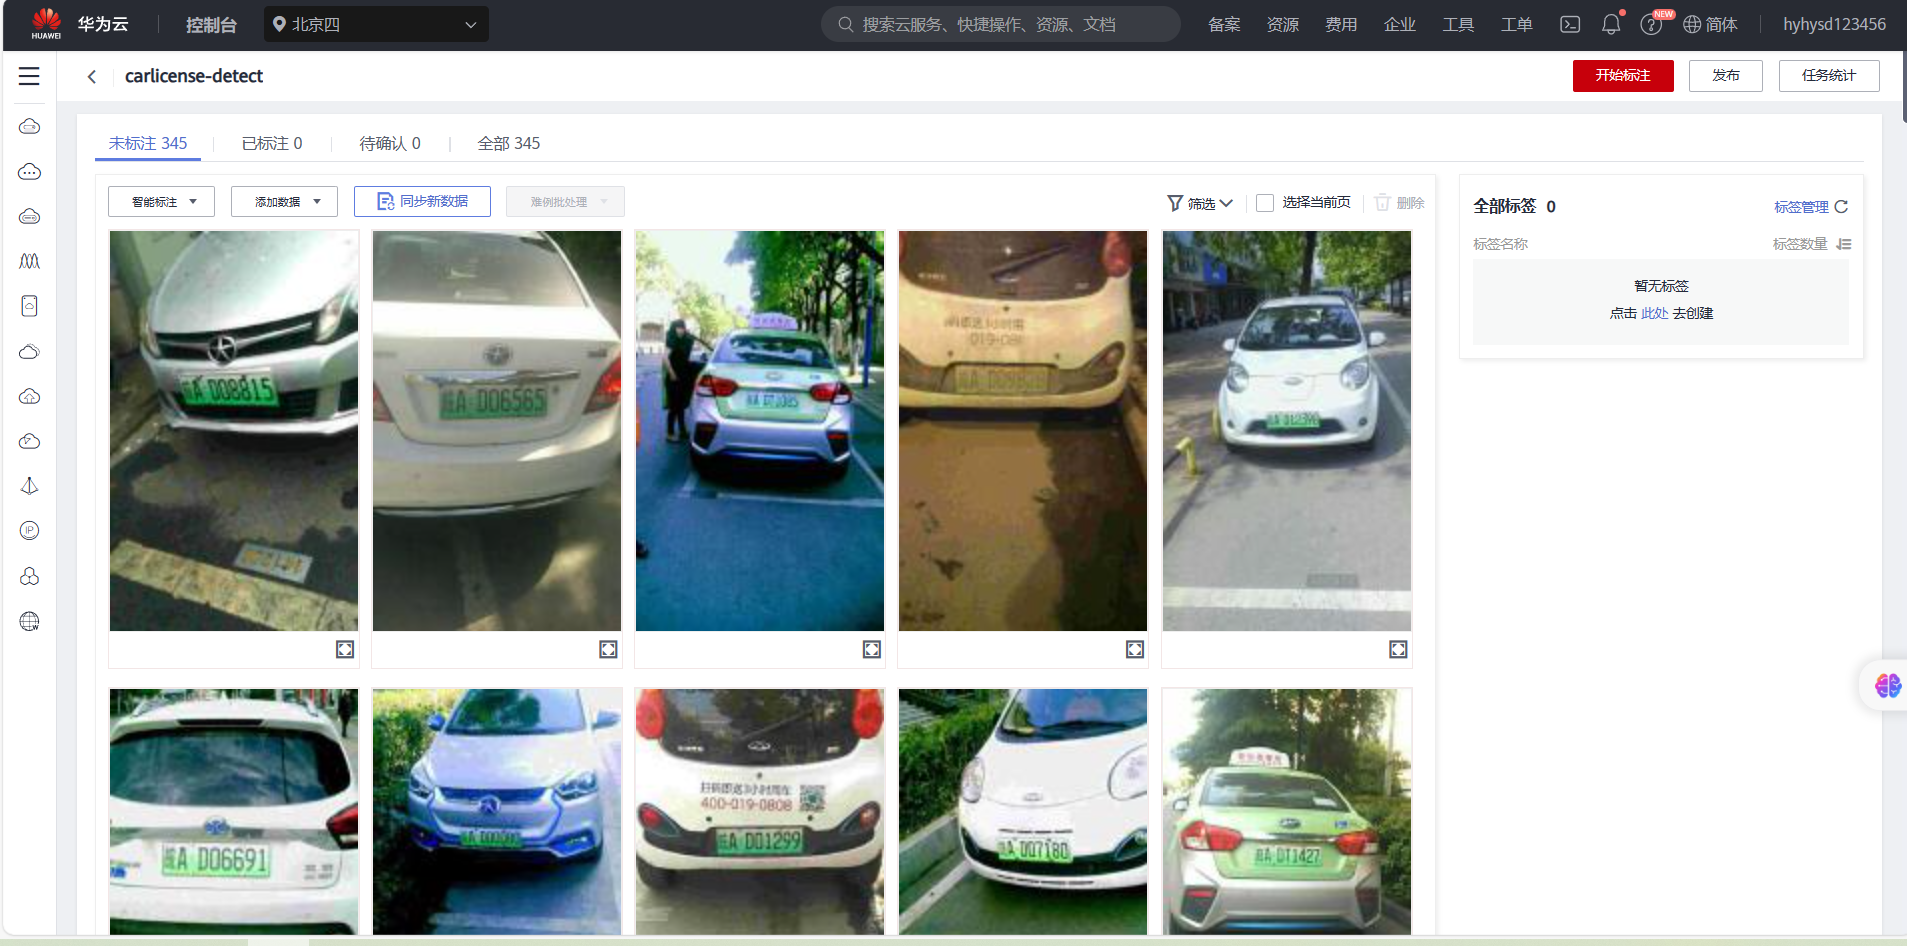
Task: Open the 工具 top menu
Action: click(1458, 24)
